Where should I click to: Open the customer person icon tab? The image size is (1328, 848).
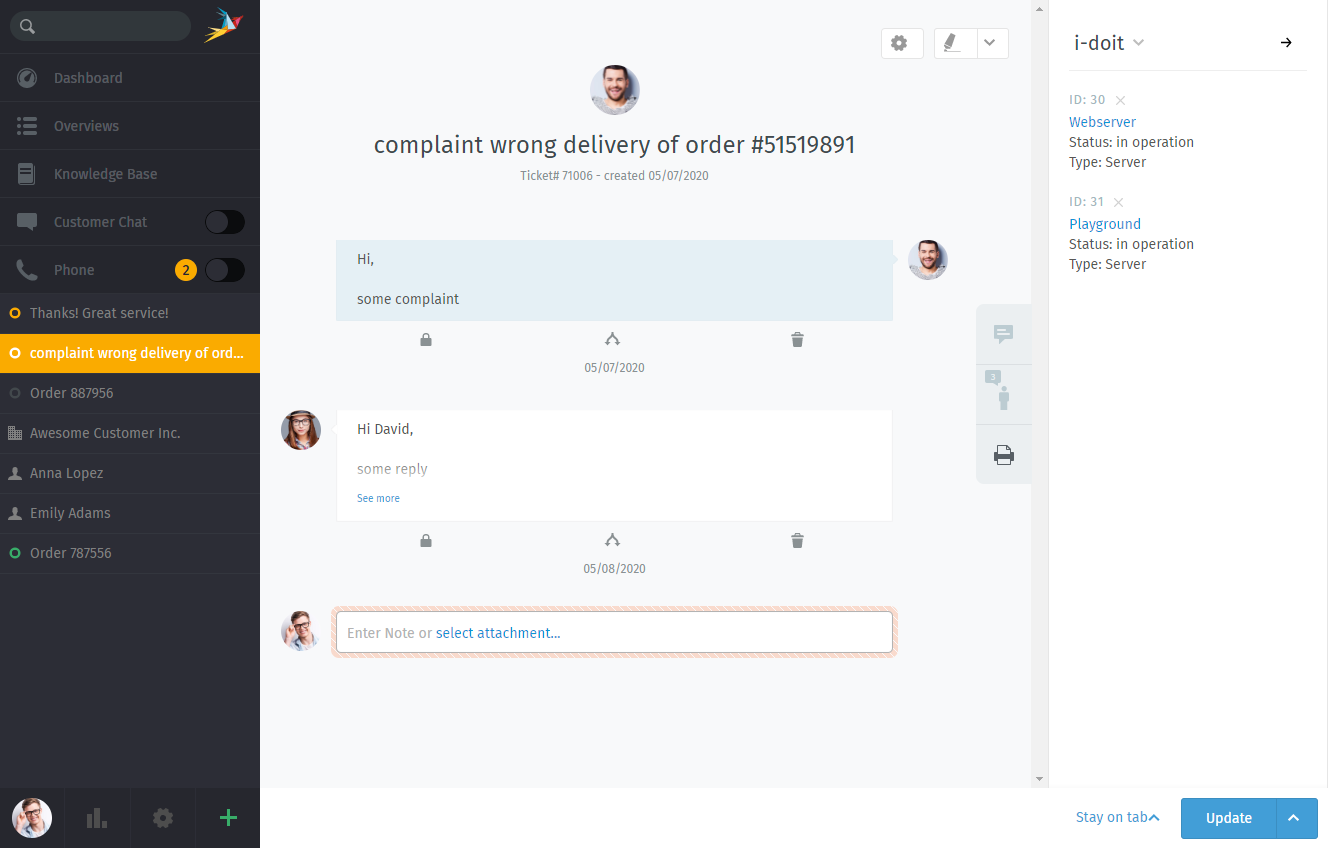(1003, 394)
